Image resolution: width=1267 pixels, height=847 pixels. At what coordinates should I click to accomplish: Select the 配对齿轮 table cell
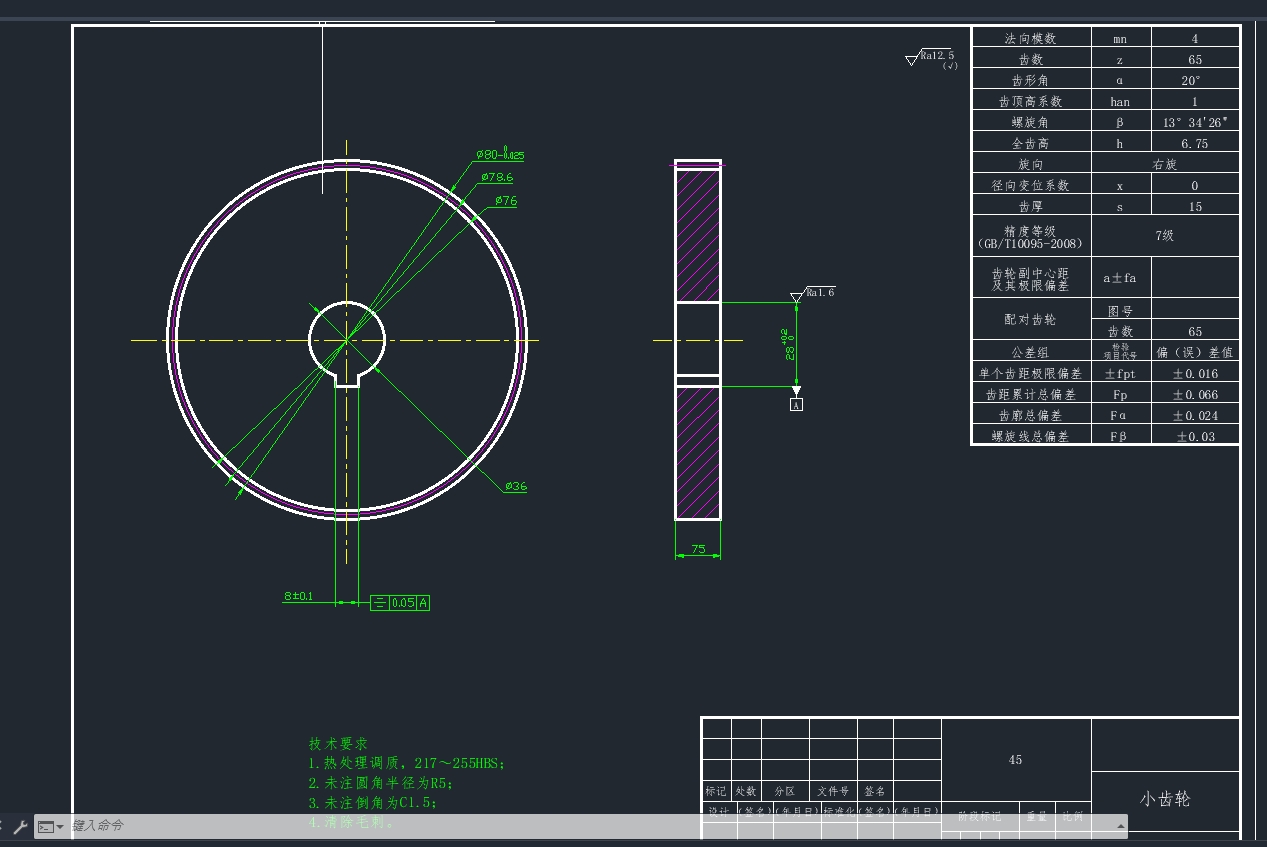click(1031, 320)
